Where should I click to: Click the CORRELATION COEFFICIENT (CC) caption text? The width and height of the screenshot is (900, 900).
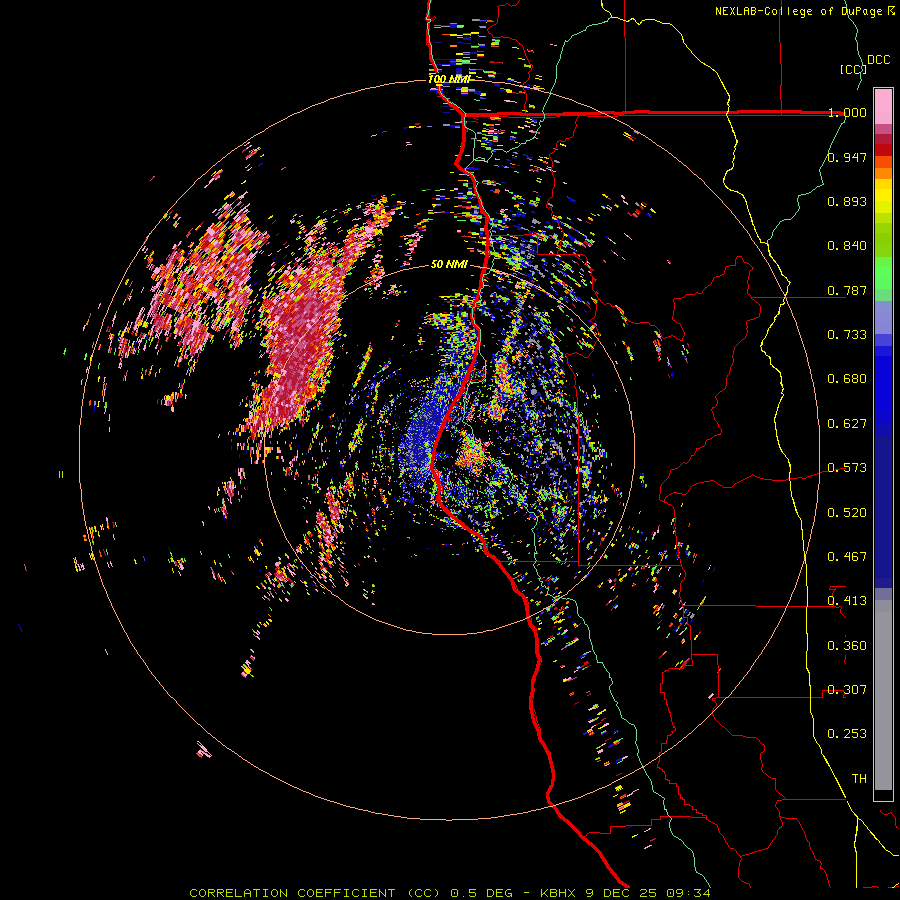coord(315,893)
